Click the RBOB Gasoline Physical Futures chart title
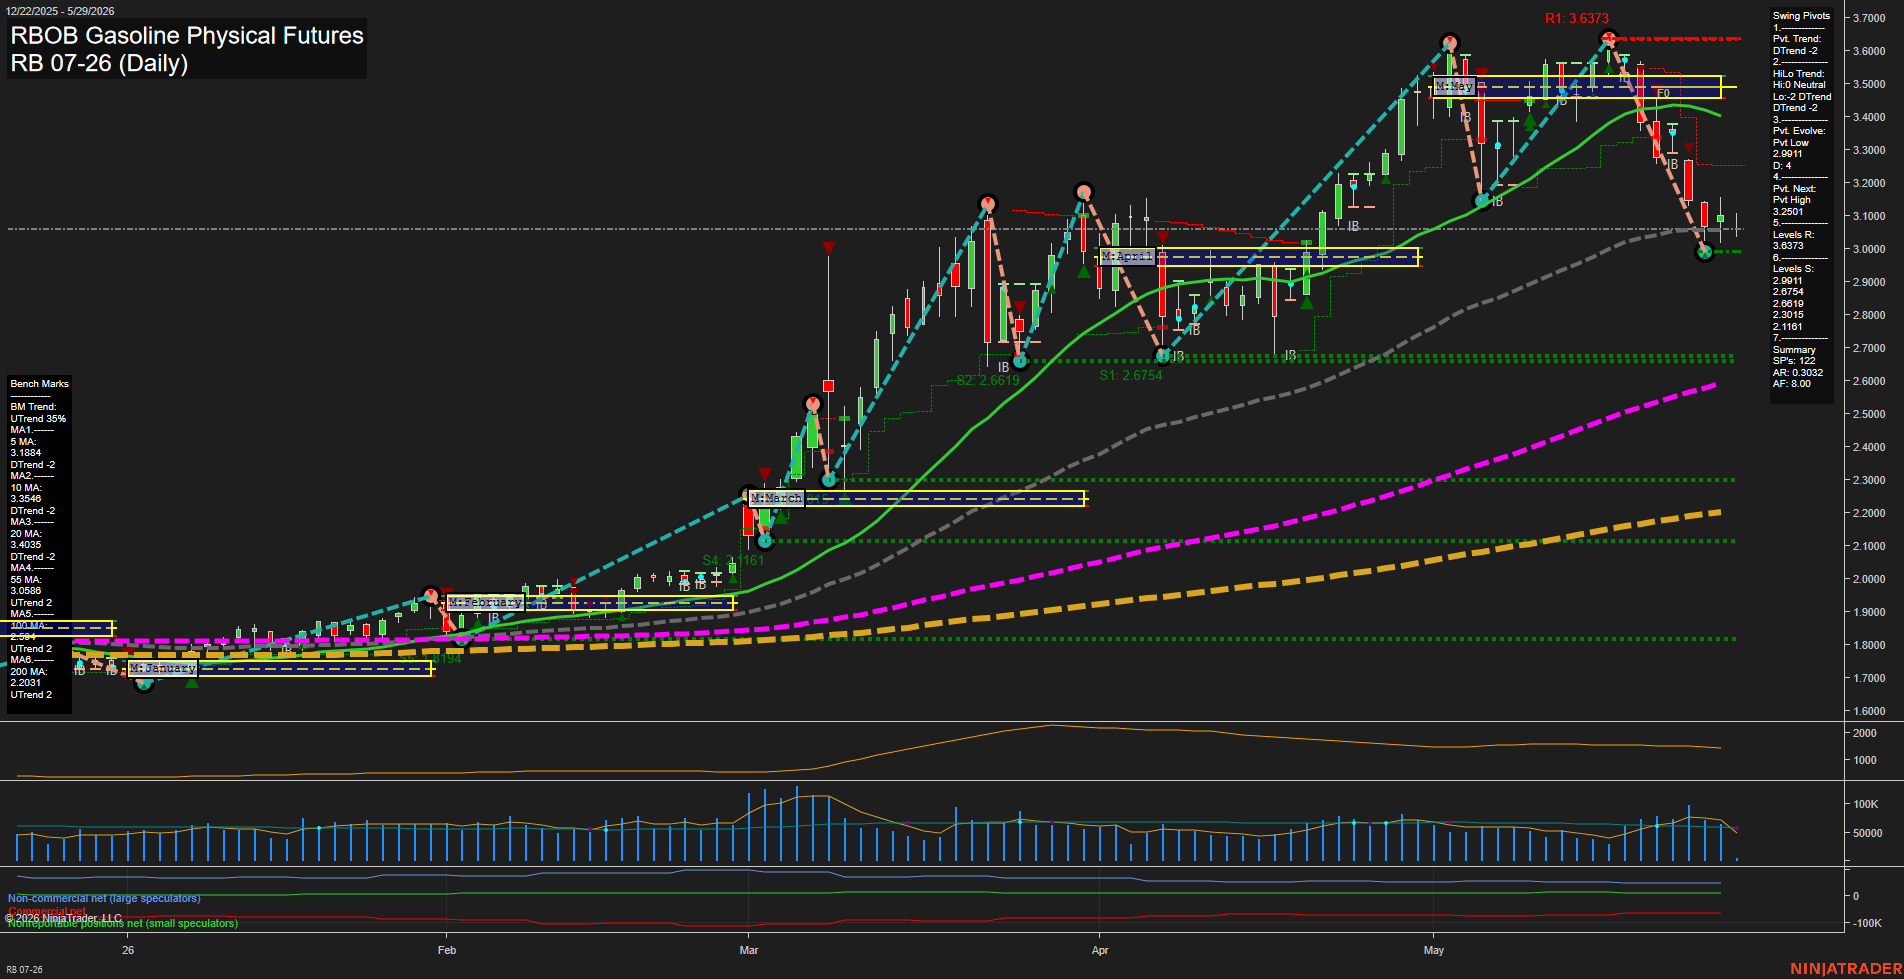This screenshot has width=1904, height=979. tap(187, 35)
